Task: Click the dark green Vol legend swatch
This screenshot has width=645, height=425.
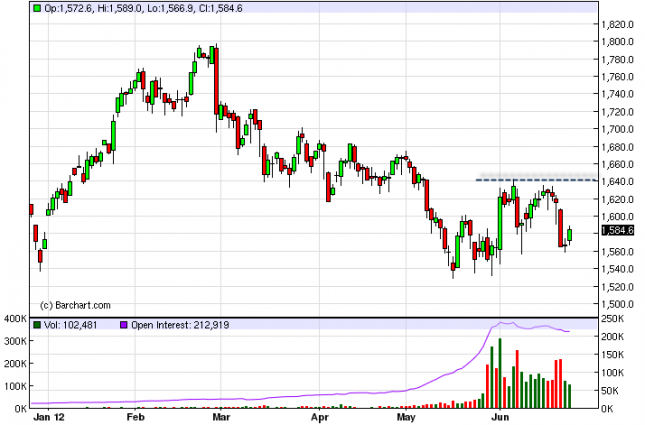Action: 37,325
